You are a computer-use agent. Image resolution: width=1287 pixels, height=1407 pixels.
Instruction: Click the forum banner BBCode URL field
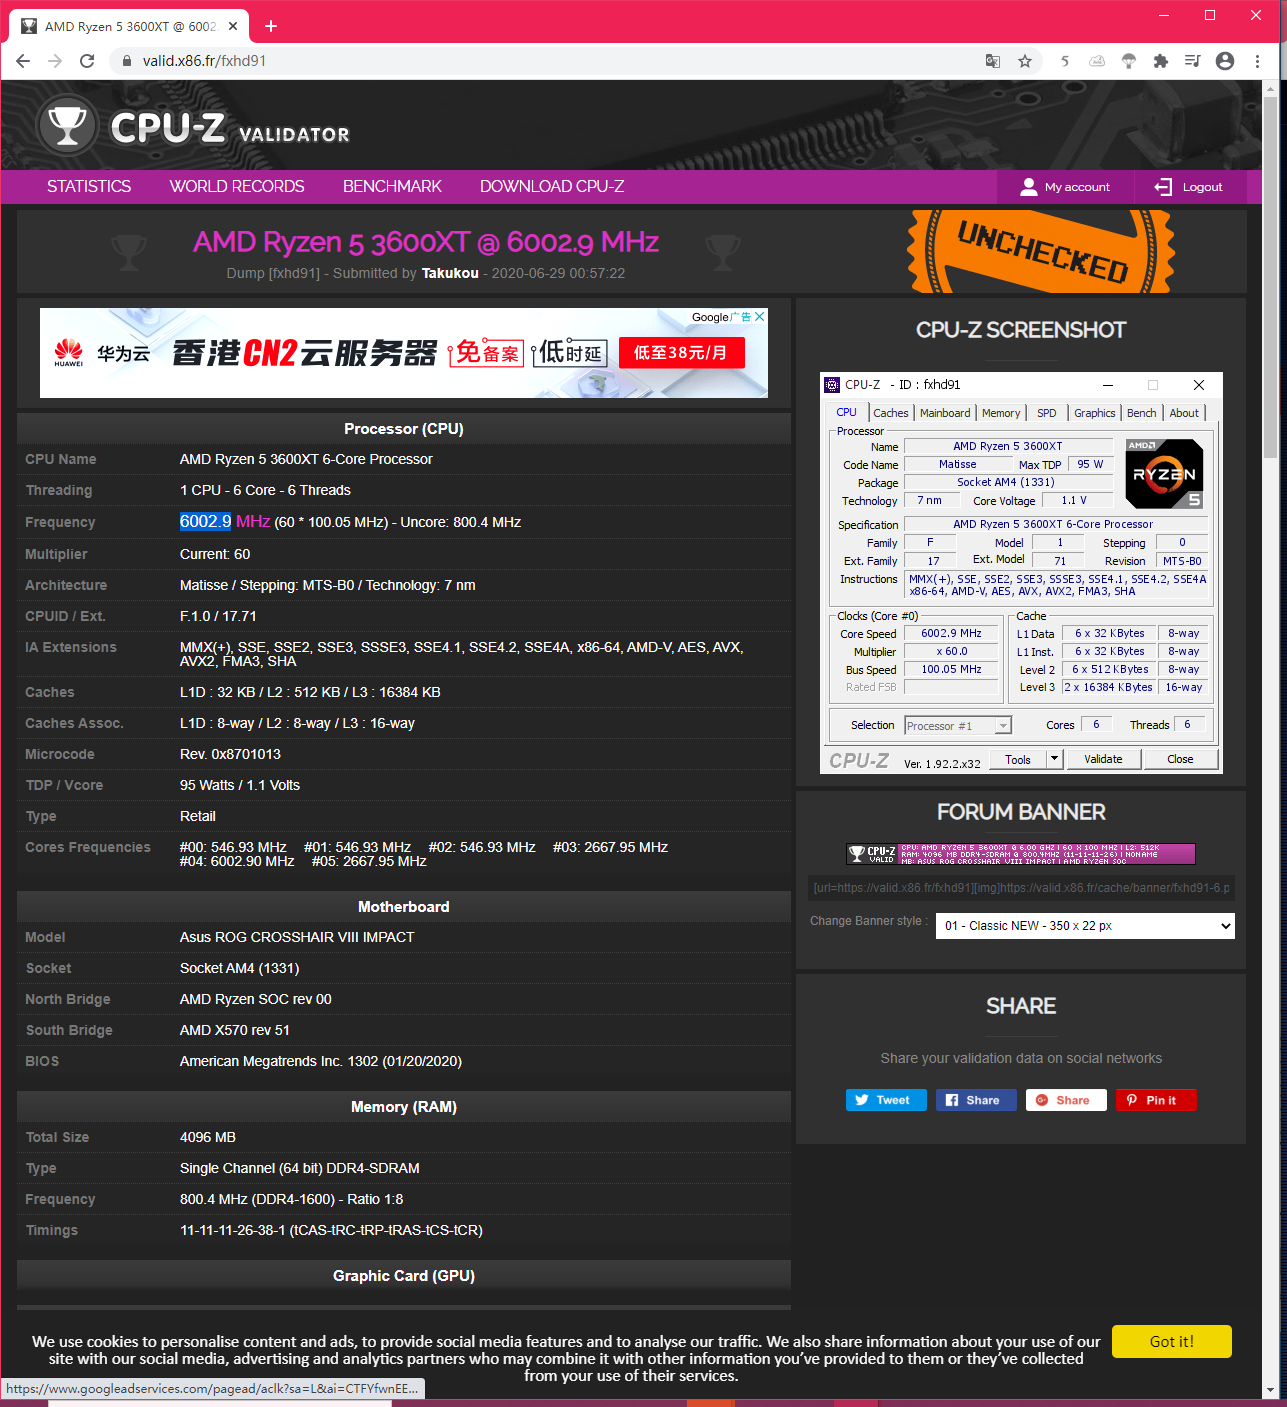pyautogui.click(x=1021, y=888)
